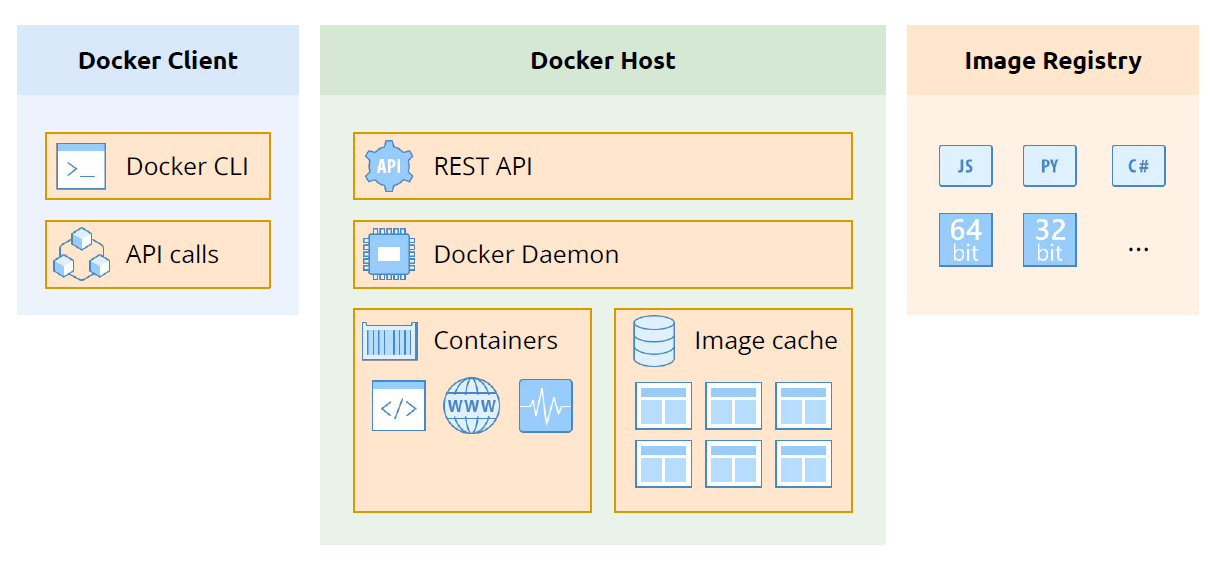Click the 32 bit image tile
Viewport: 1221px width, 566px height.
tap(1049, 240)
